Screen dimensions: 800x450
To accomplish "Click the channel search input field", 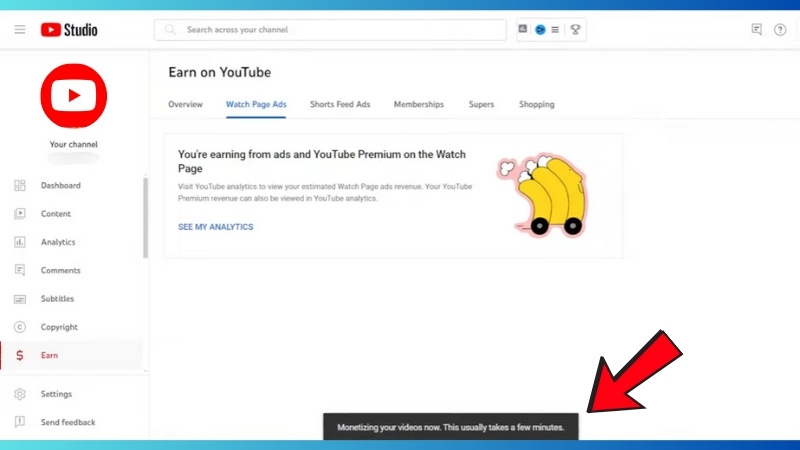I will pyautogui.click(x=340, y=30).
